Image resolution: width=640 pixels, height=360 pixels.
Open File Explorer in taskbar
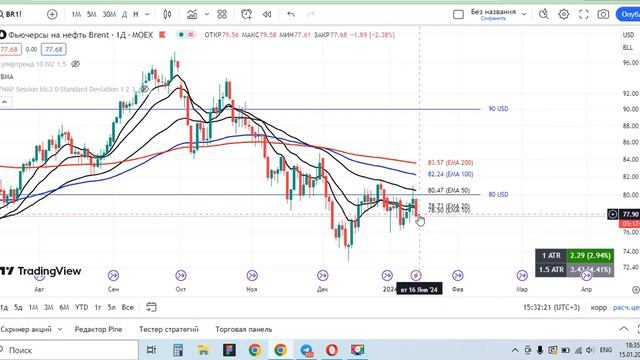(203, 350)
